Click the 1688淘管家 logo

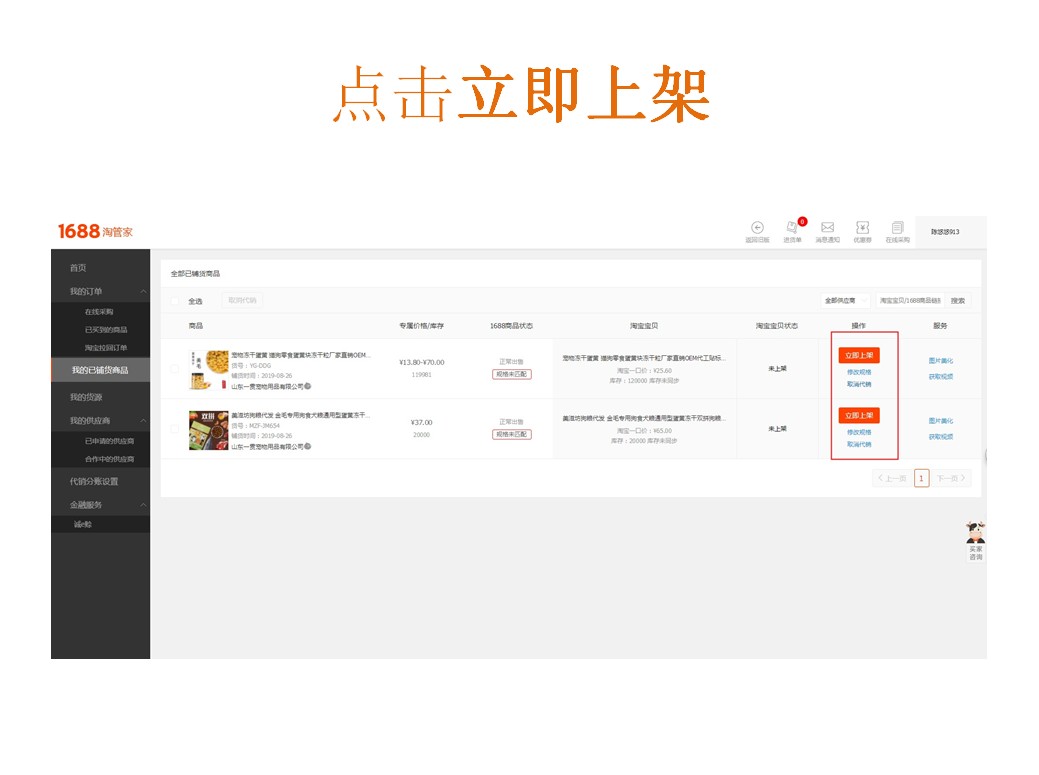[x=96, y=231]
